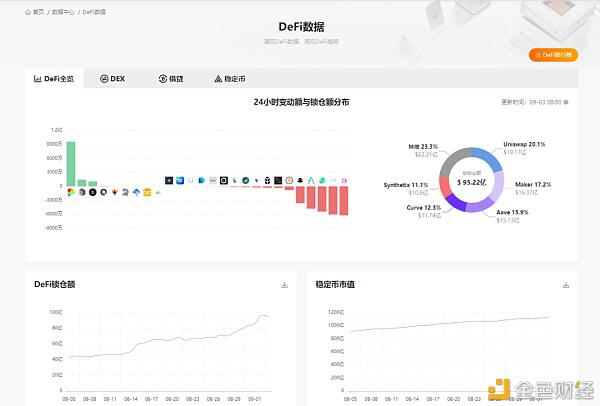Click the '24小时变动额与锁仓额分布' chart title
Viewport: 600px width, 406px height.
[x=302, y=102]
